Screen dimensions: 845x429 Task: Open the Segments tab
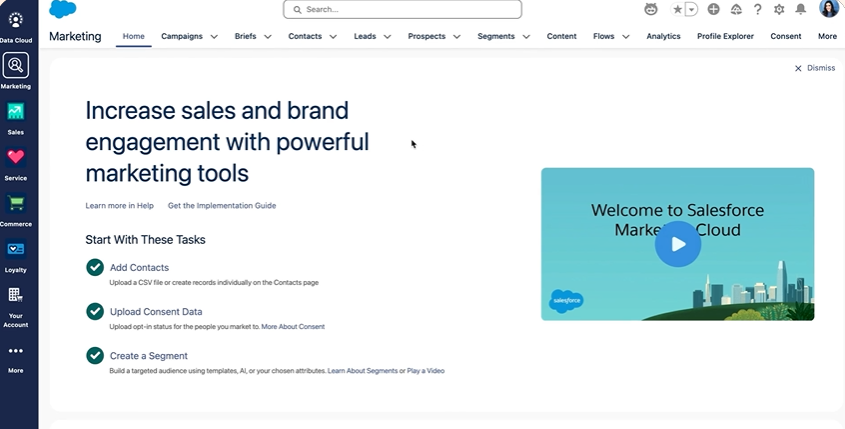click(x=496, y=36)
